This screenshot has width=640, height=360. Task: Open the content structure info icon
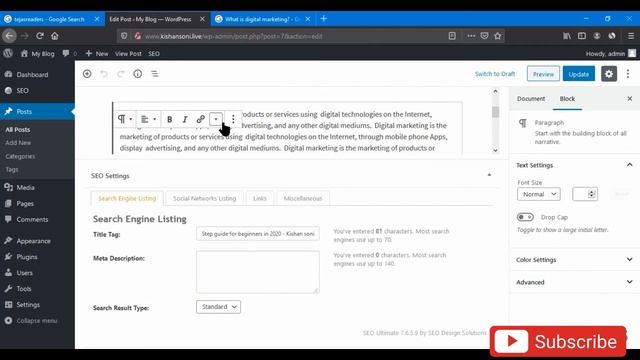[138, 74]
